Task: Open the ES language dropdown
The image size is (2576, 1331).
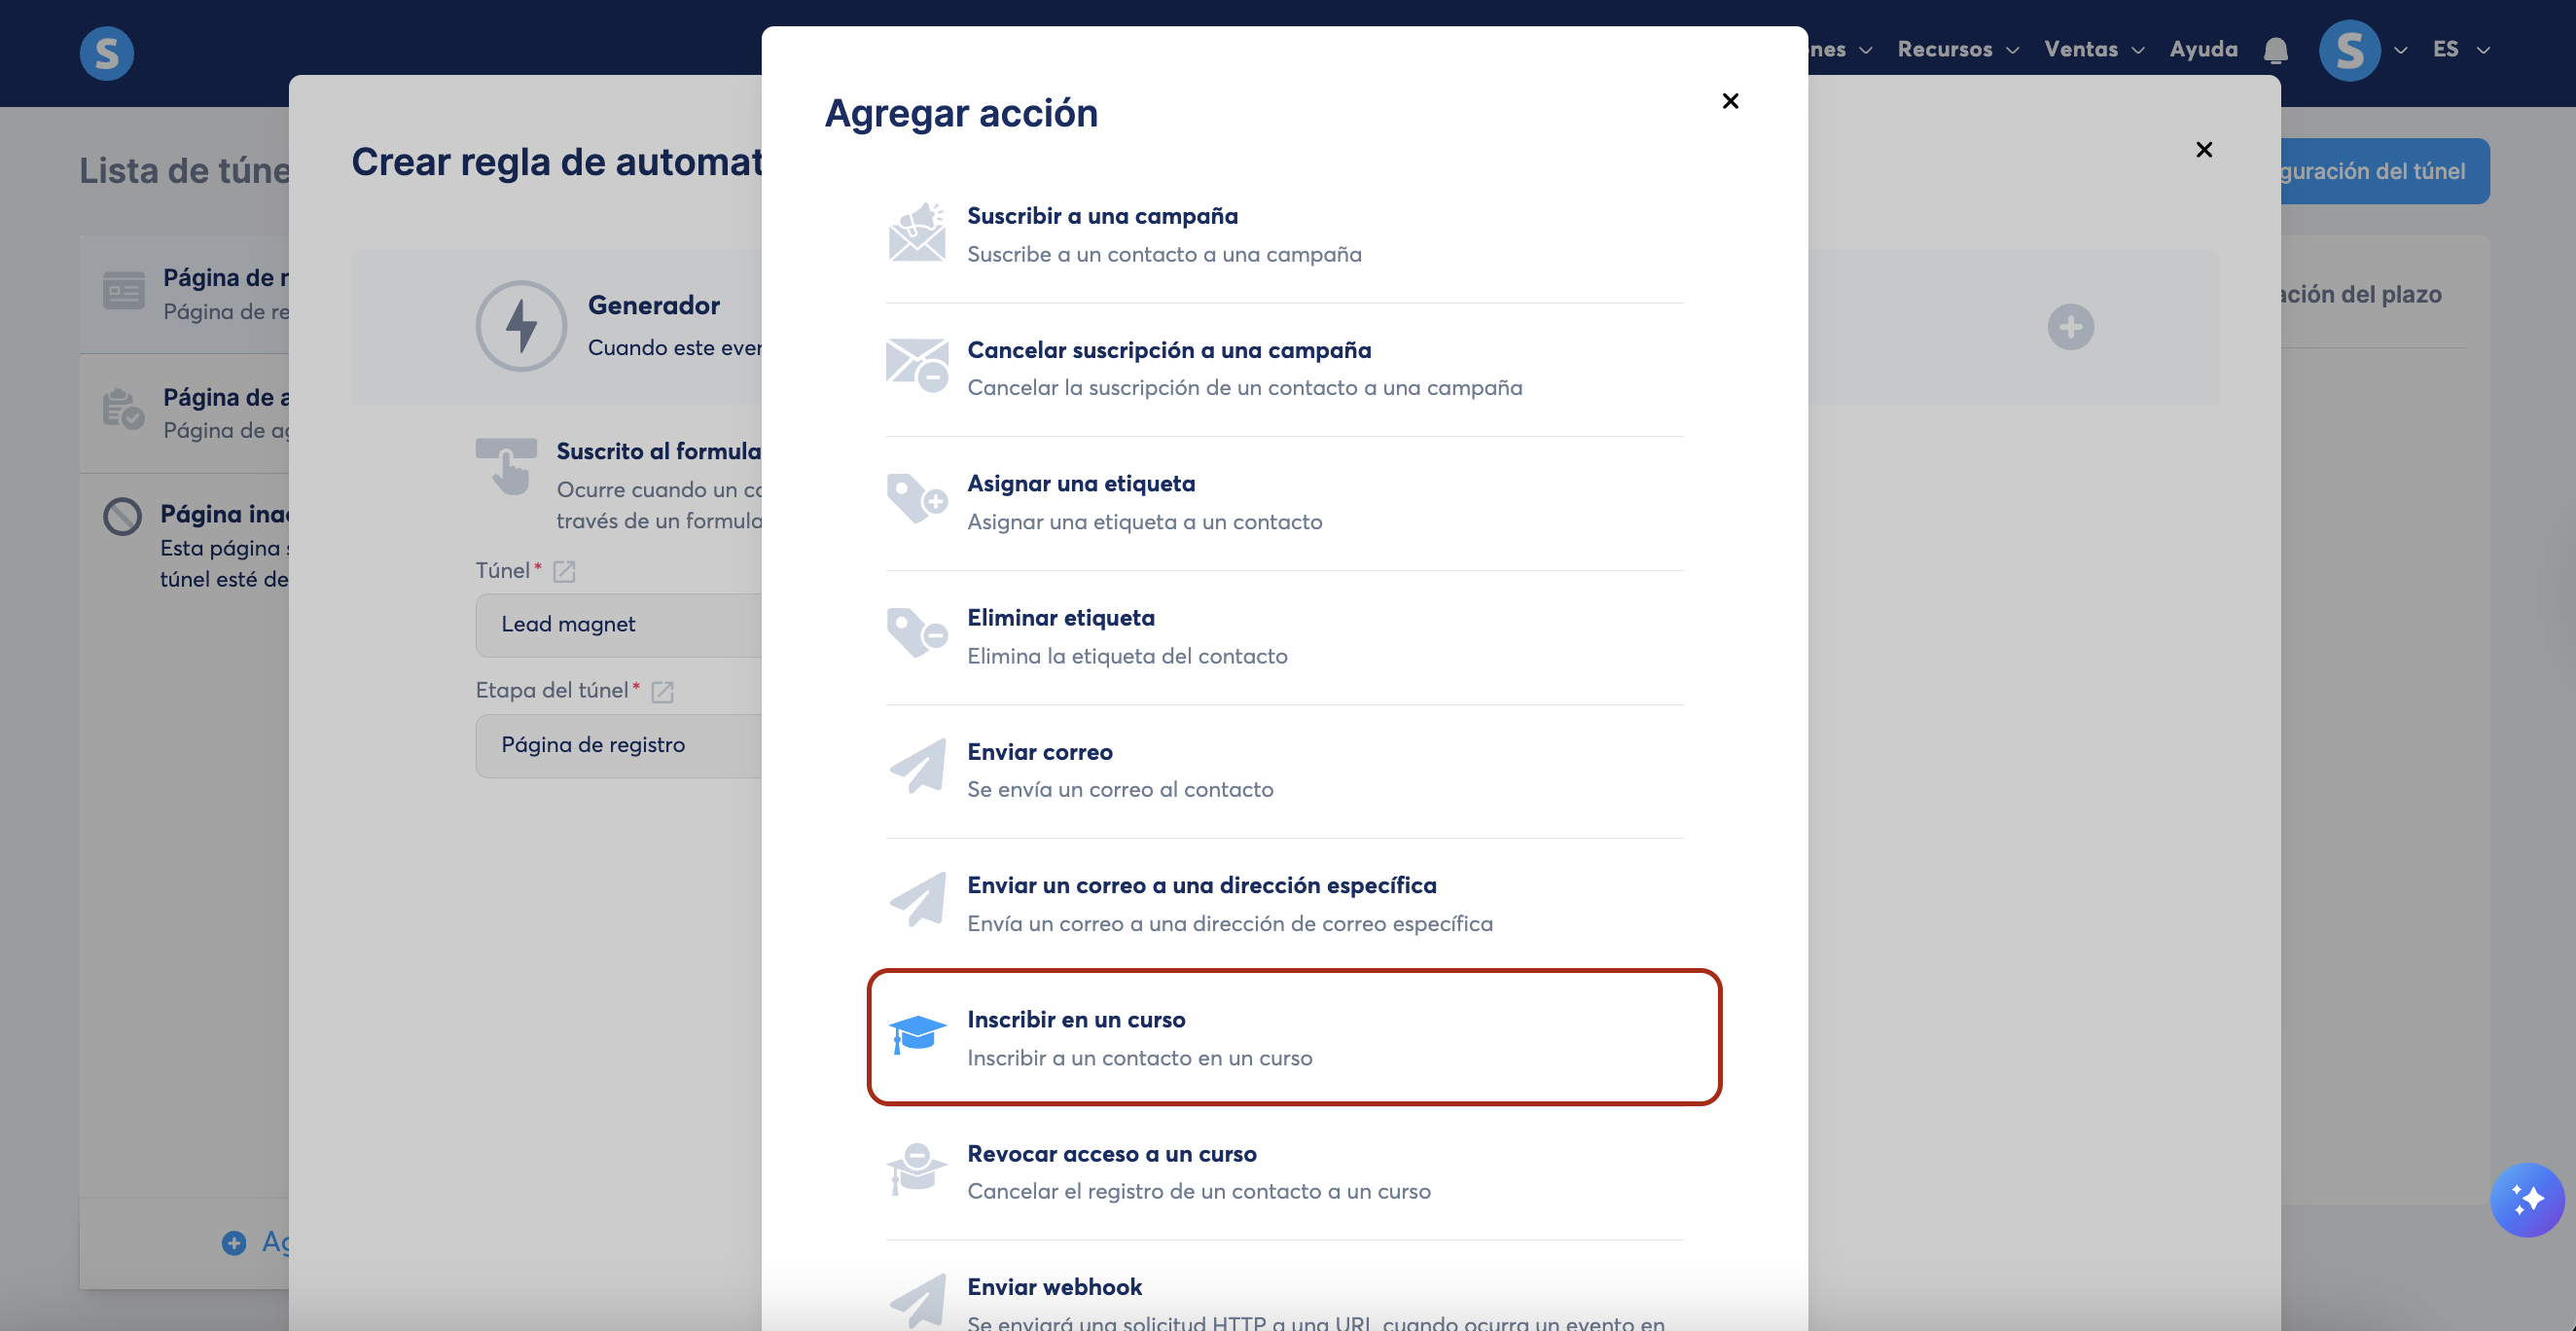Action: pos(2460,49)
